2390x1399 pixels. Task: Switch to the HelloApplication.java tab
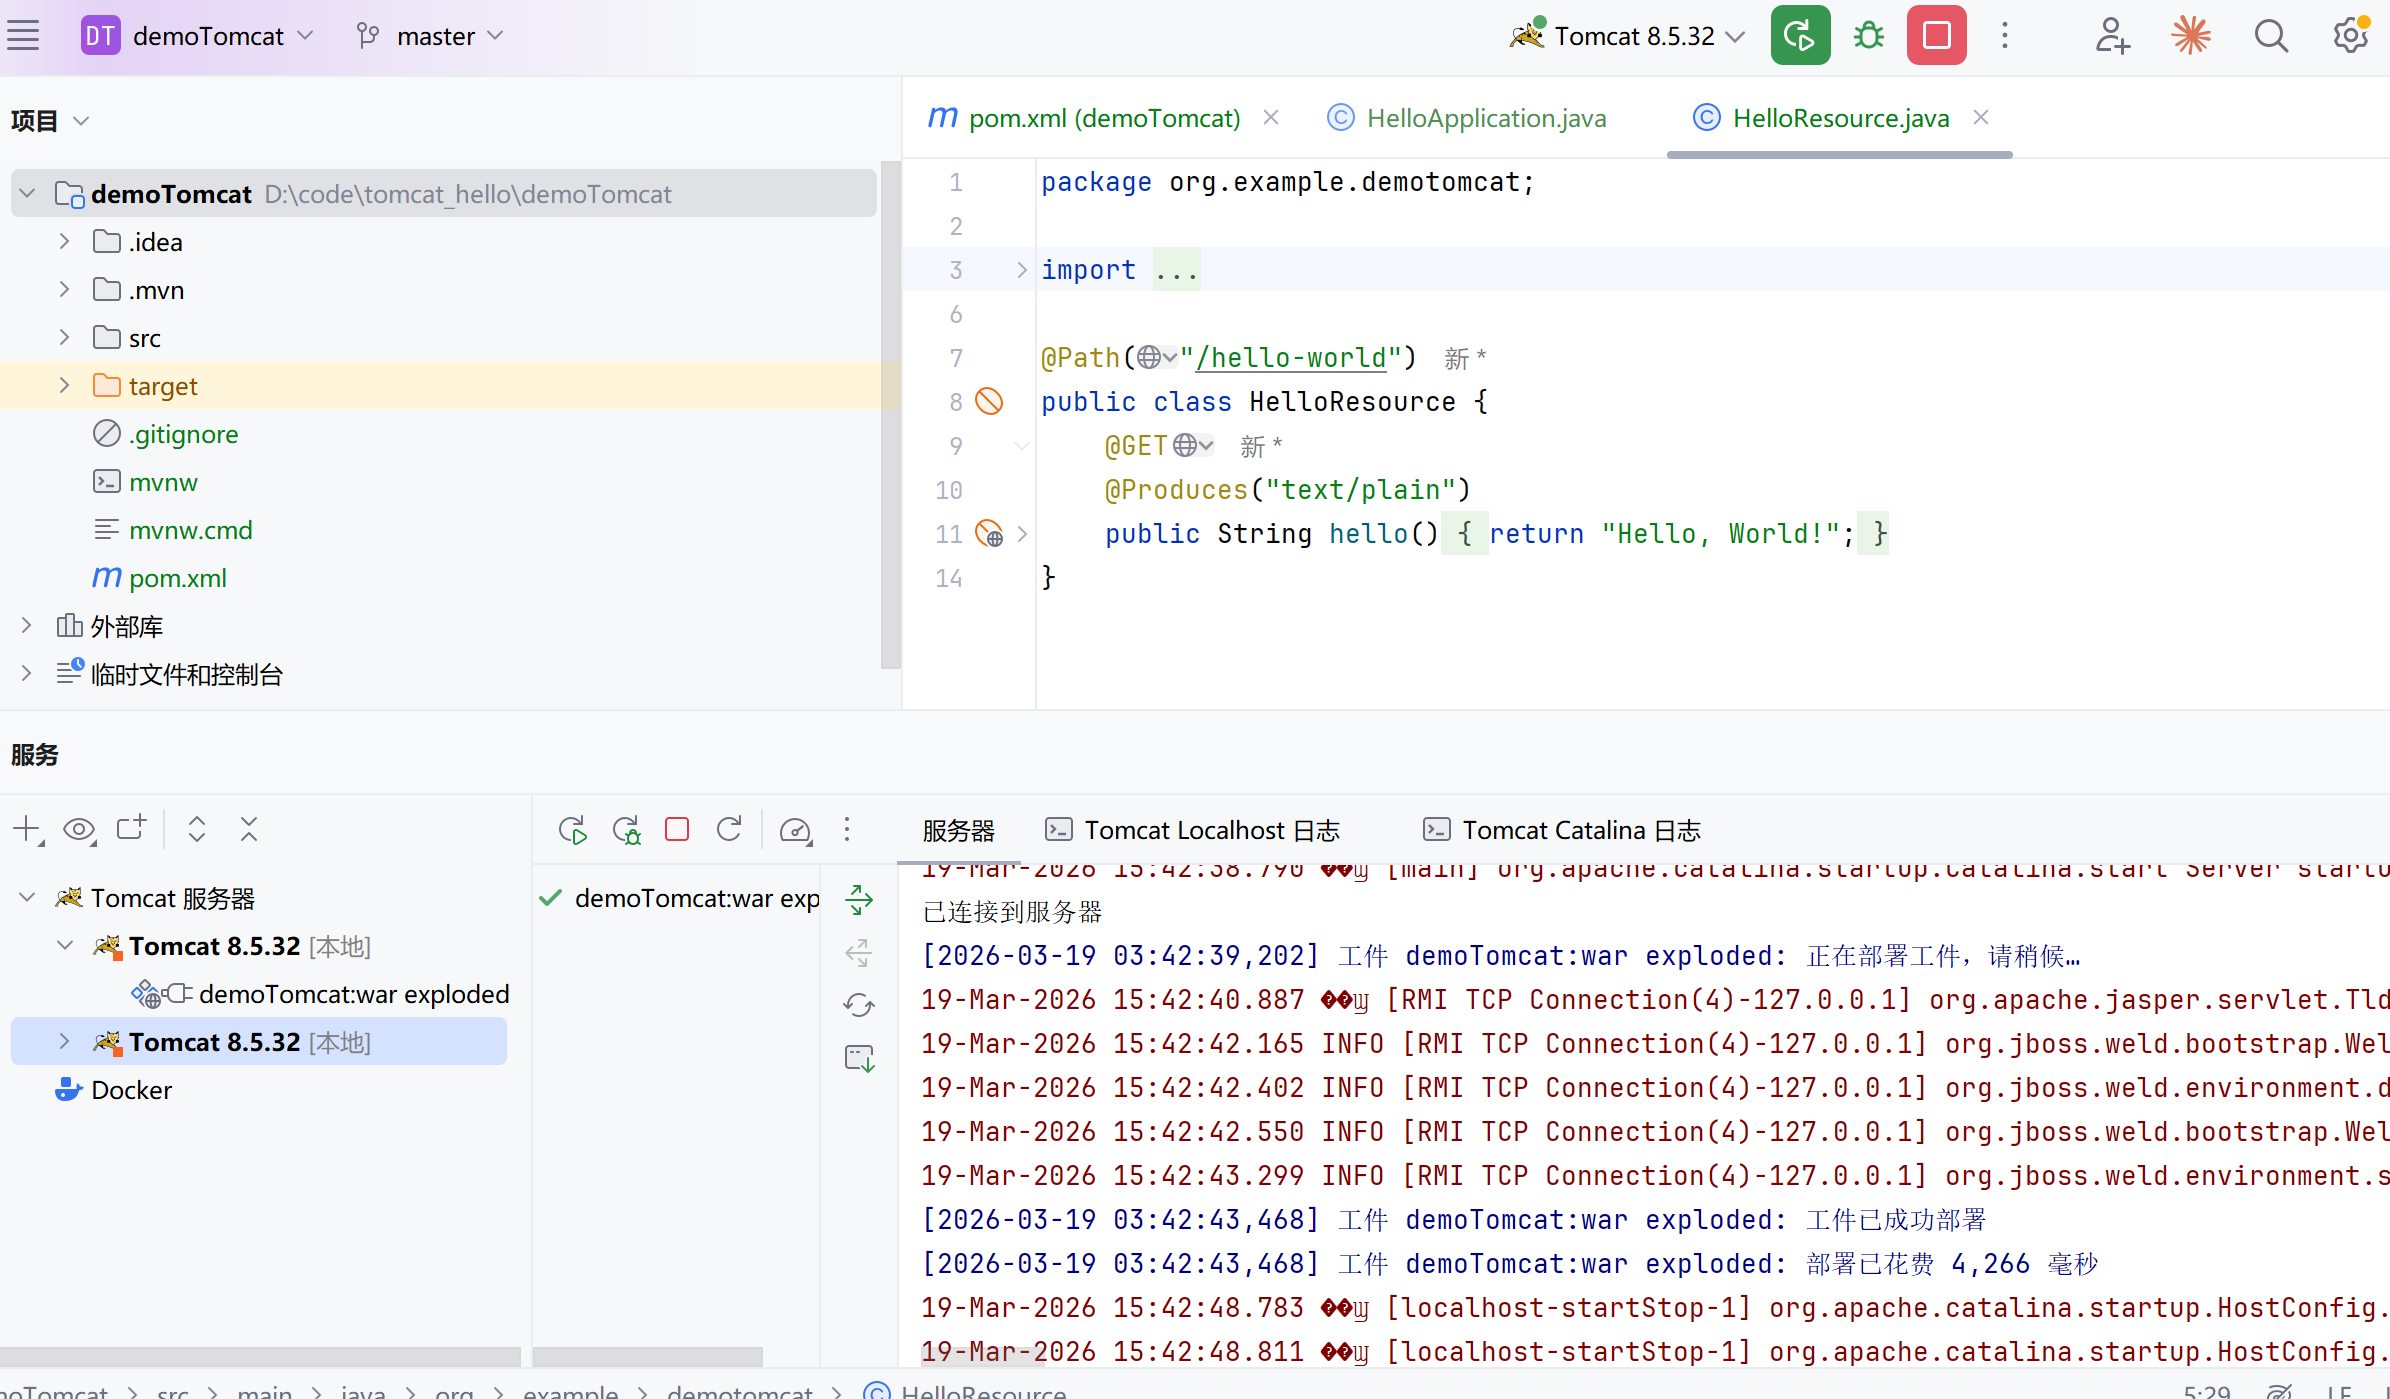tap(1485, 118)
